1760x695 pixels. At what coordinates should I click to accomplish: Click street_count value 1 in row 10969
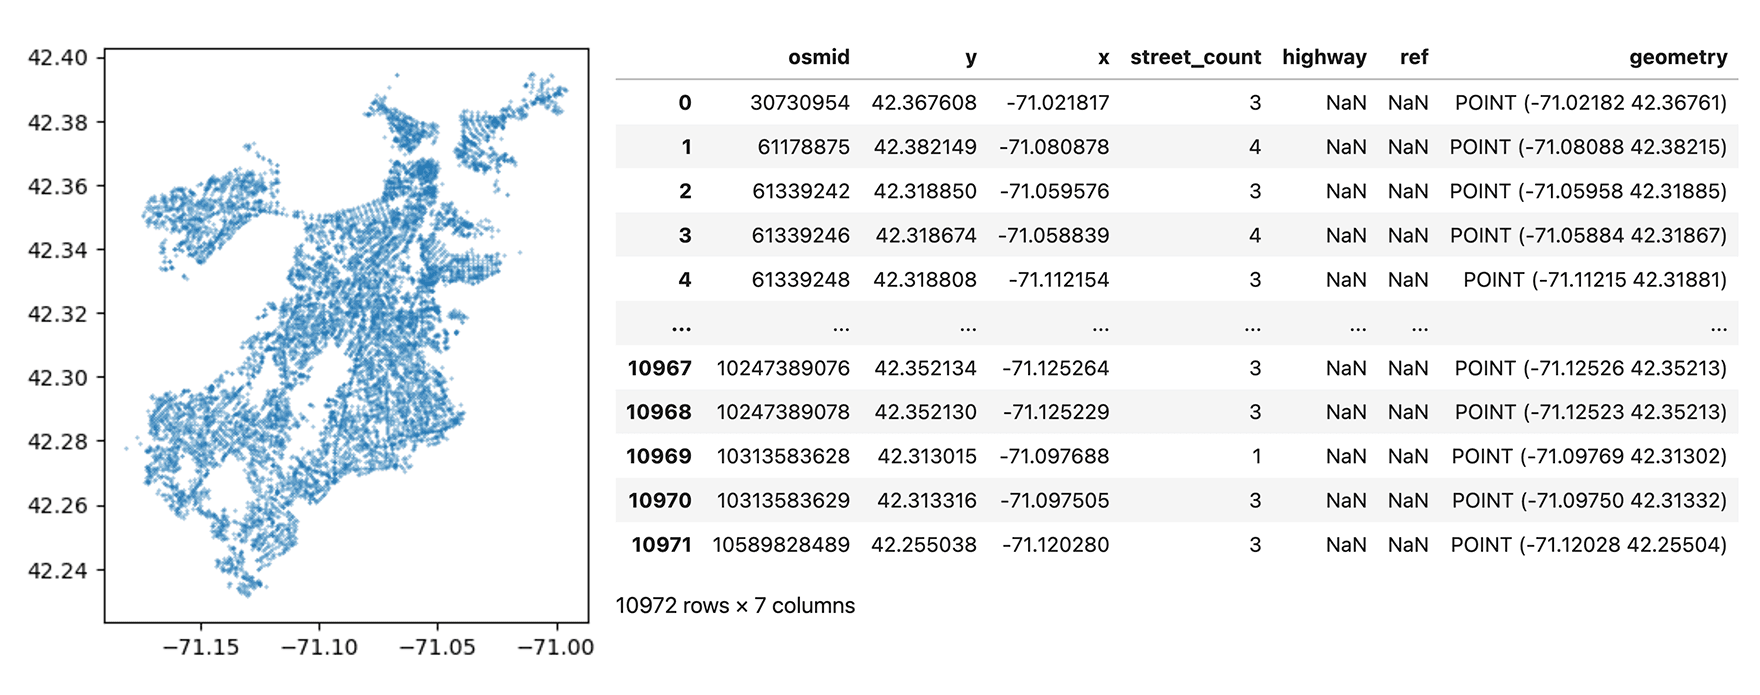coord(1255,457)
